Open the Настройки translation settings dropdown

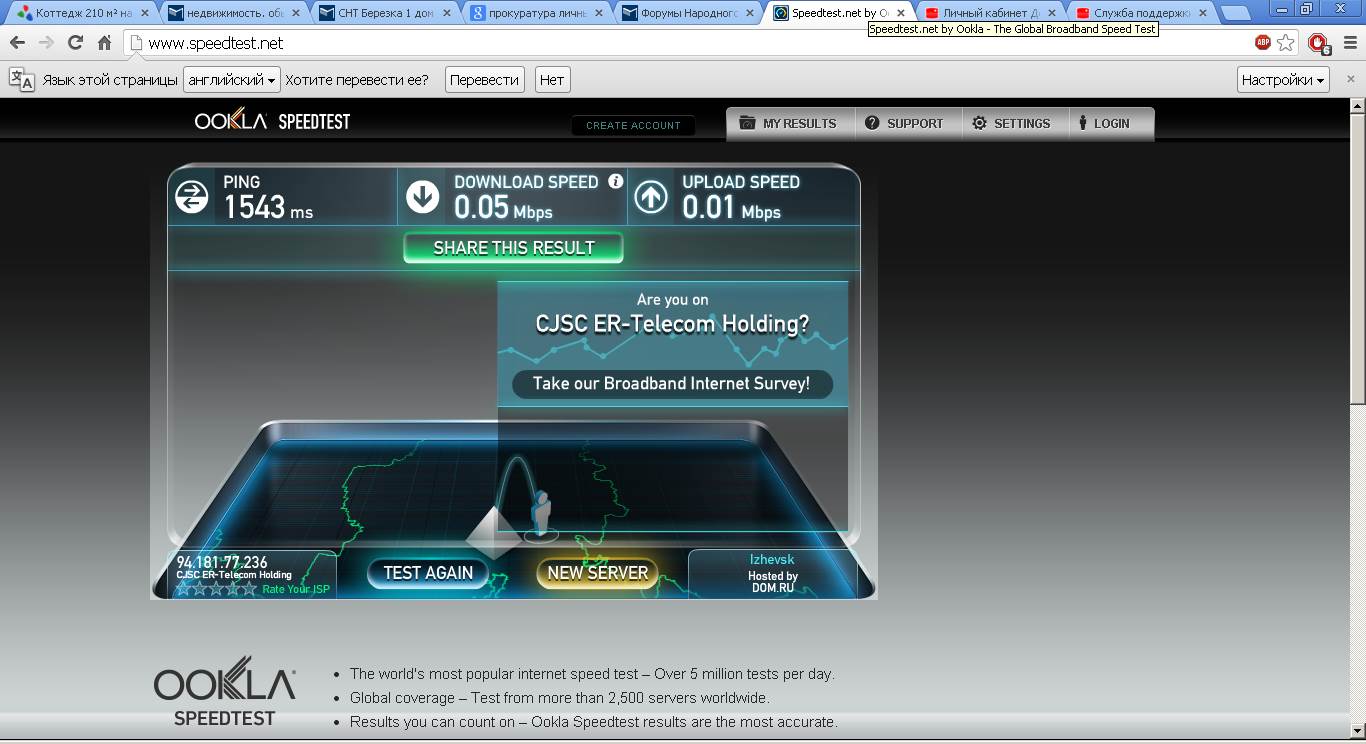click(x=1283, y=80)
